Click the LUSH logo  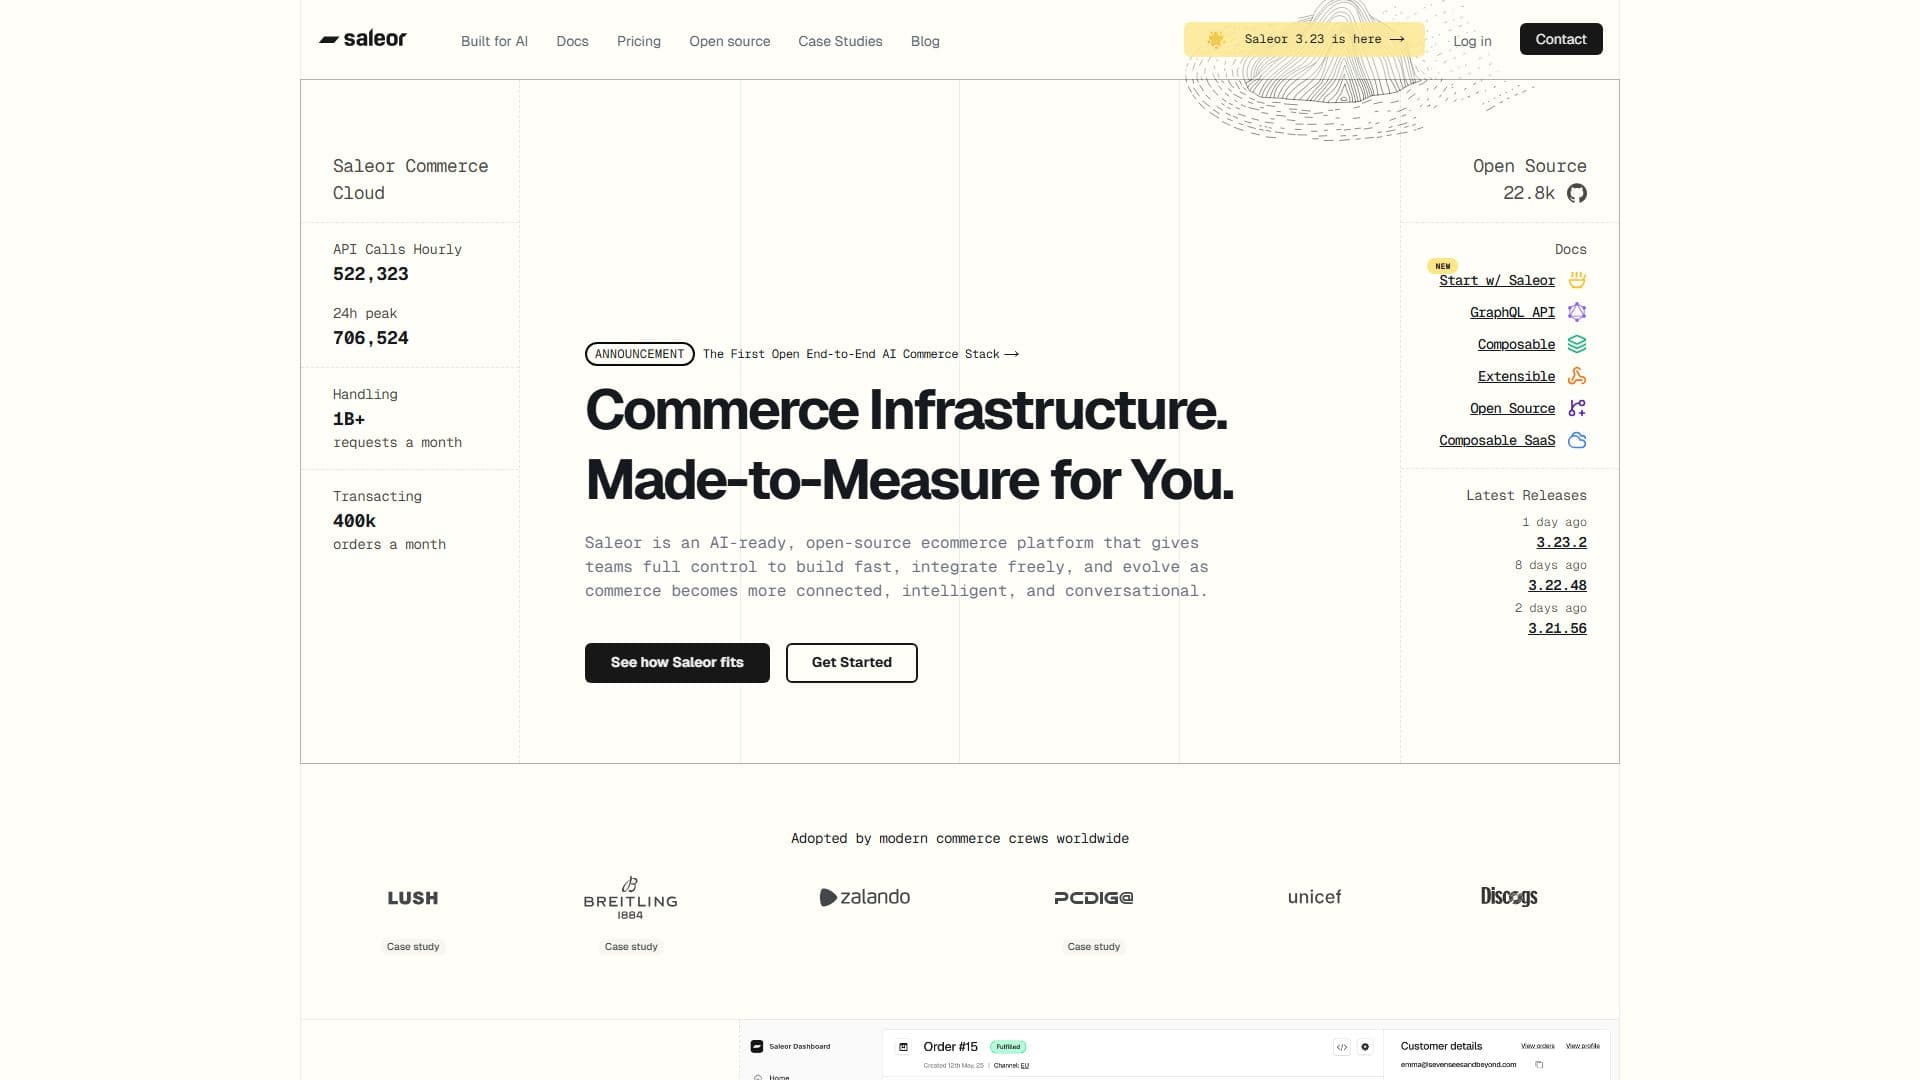413,898
